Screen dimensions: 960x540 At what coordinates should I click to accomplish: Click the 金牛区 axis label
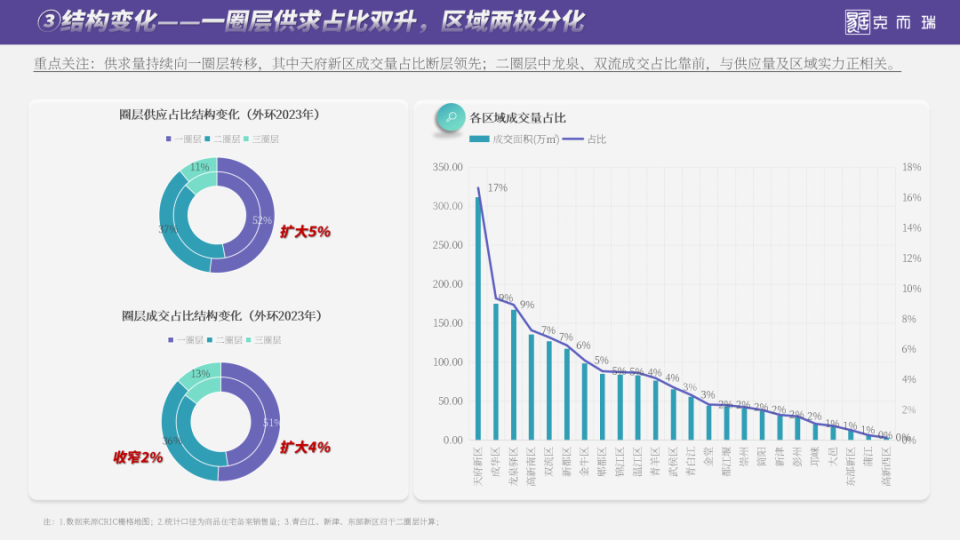585,462
